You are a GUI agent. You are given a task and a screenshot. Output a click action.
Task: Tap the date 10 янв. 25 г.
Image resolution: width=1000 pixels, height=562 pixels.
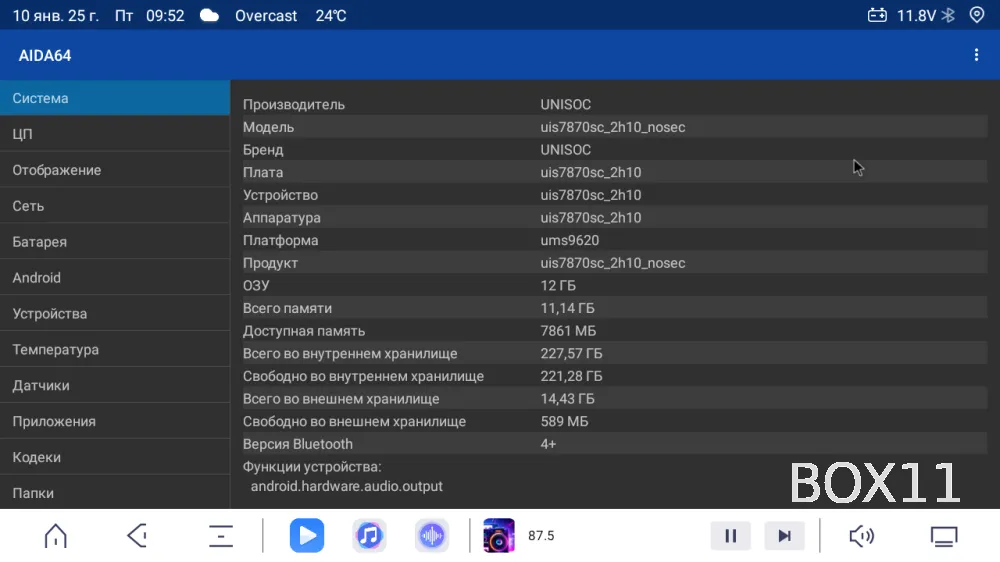[x=55, y=16]
